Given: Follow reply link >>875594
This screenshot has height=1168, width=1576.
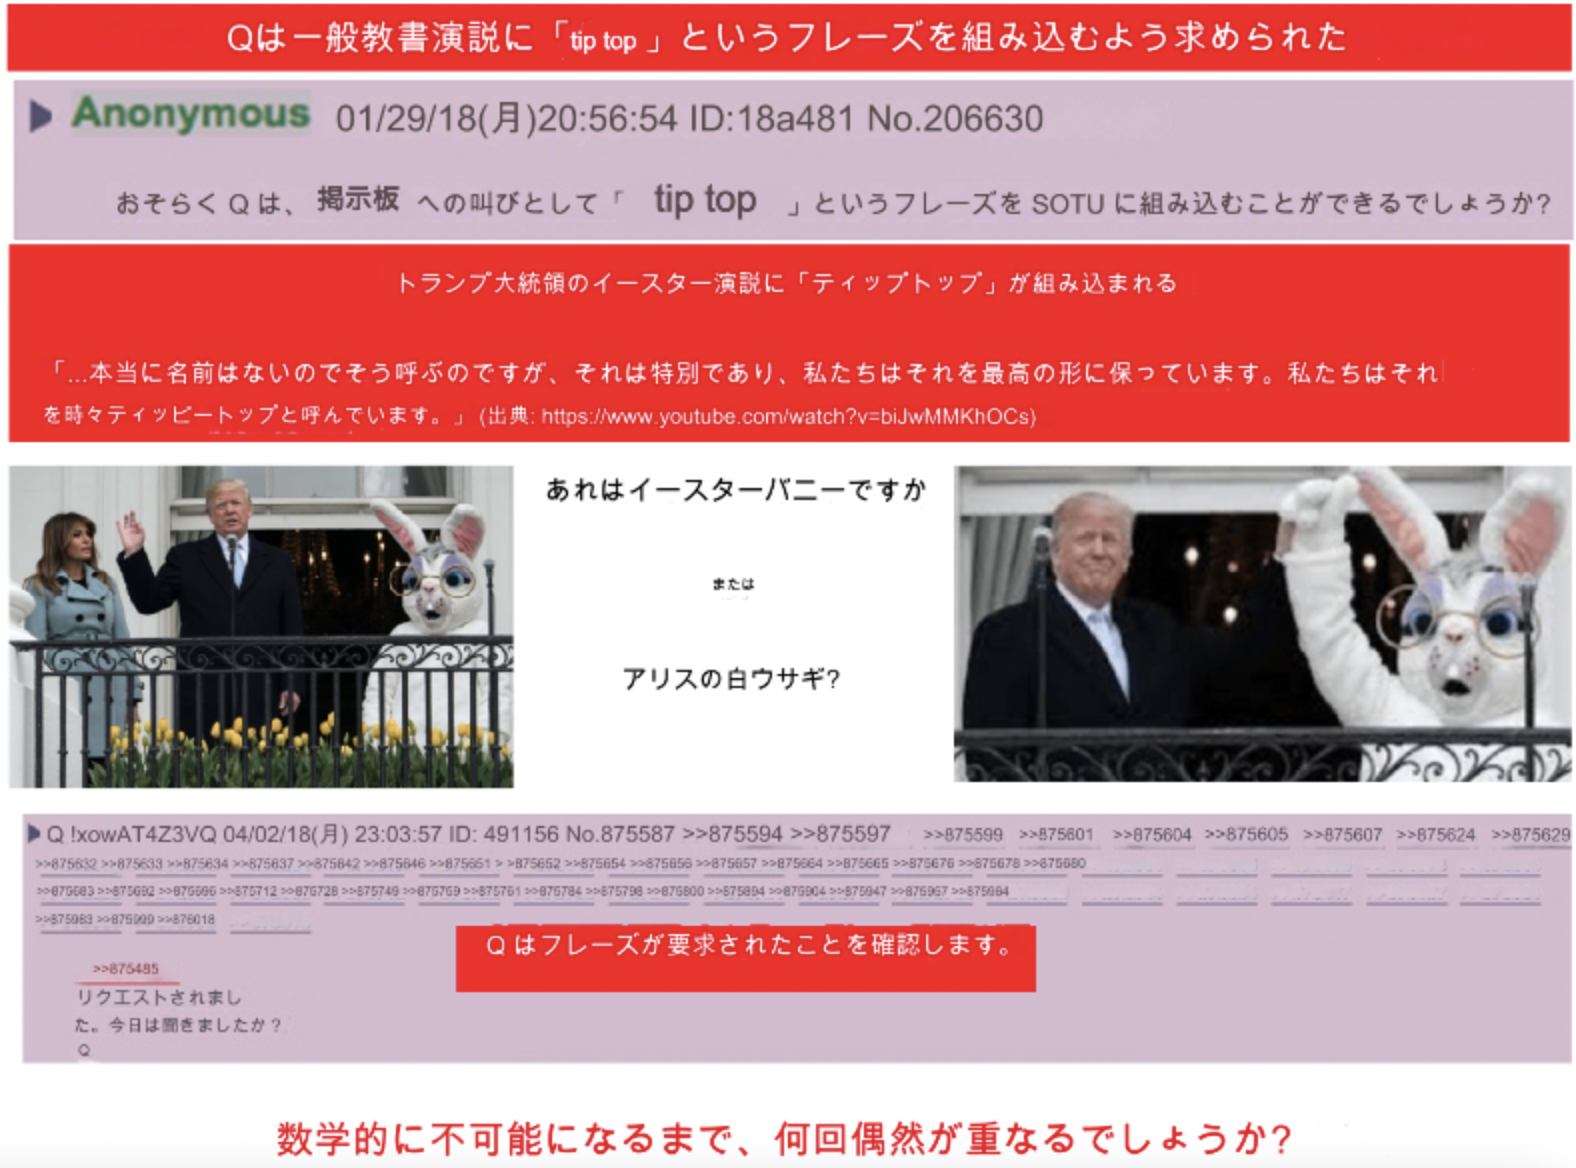Looking at the screenshot, I should click(732, 834).
